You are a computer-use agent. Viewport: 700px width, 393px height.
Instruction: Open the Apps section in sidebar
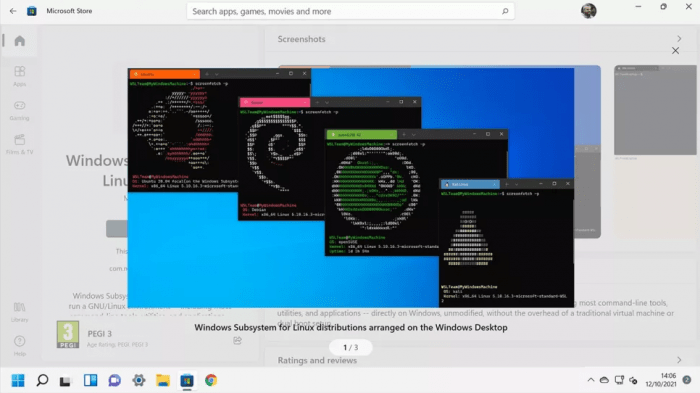coord(19,76)
